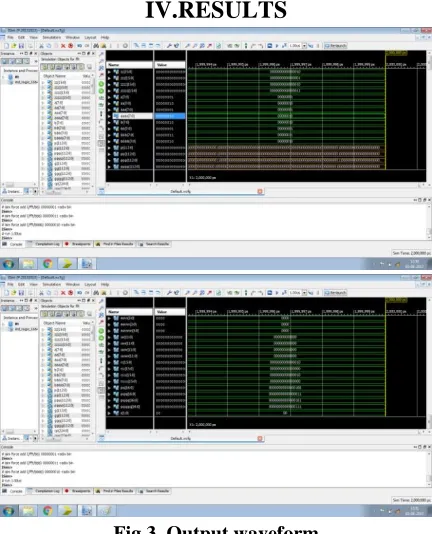Click green Next Transition icon in upper window
This screenshot has height=534, width=432.
click(x=102, y=91)
